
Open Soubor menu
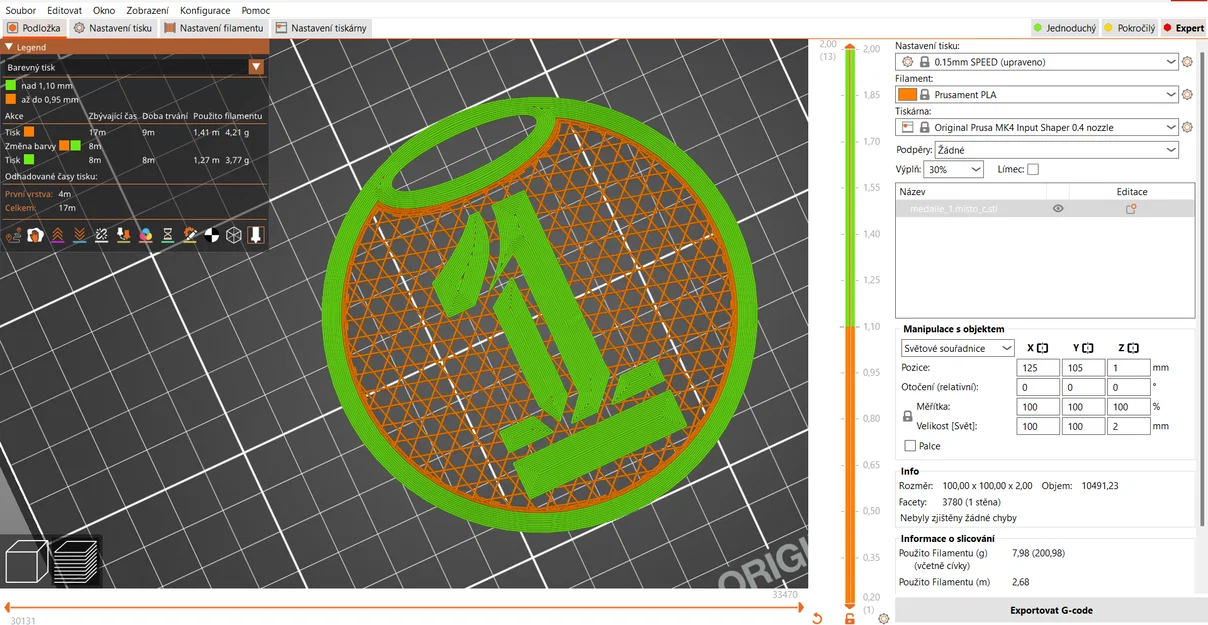point(20,10)
